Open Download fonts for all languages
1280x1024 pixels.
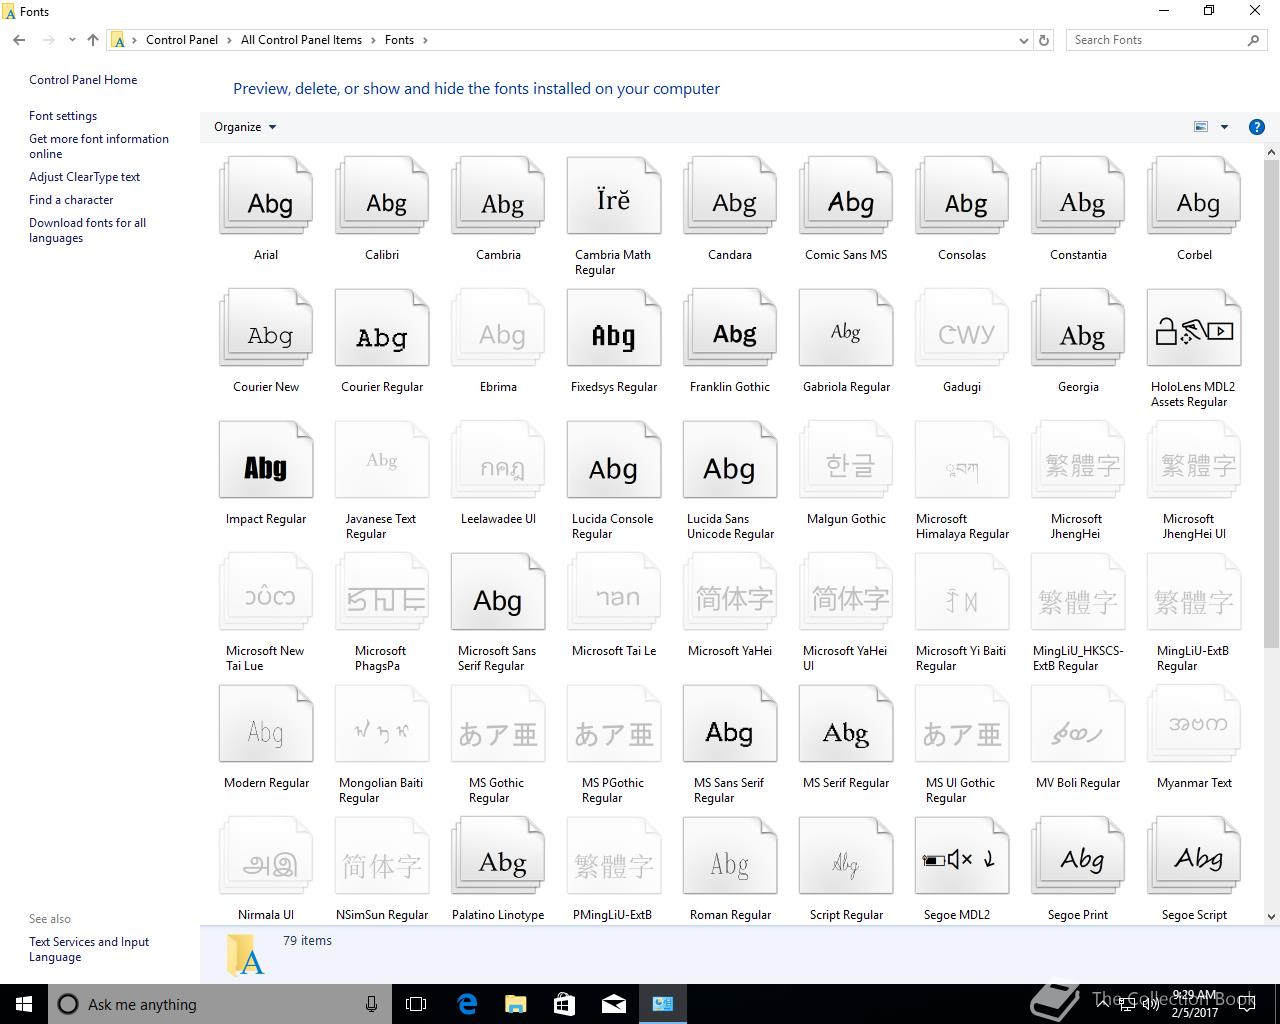87,230
